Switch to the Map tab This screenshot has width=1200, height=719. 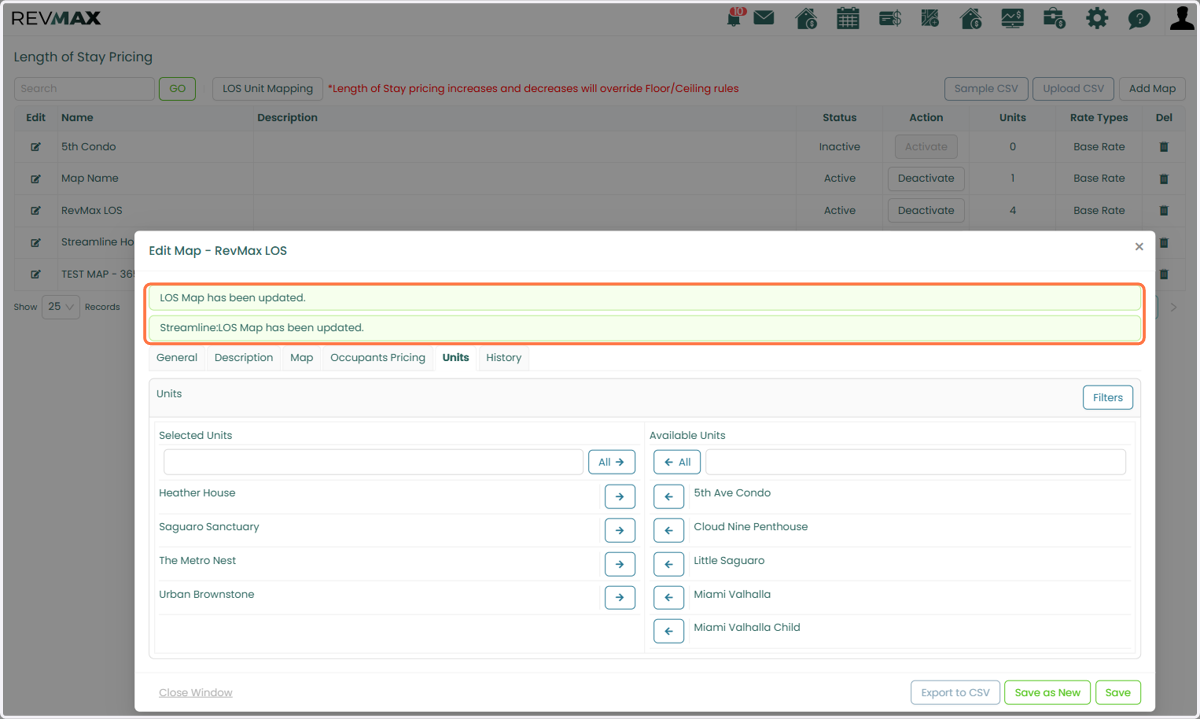coord(302,358)
